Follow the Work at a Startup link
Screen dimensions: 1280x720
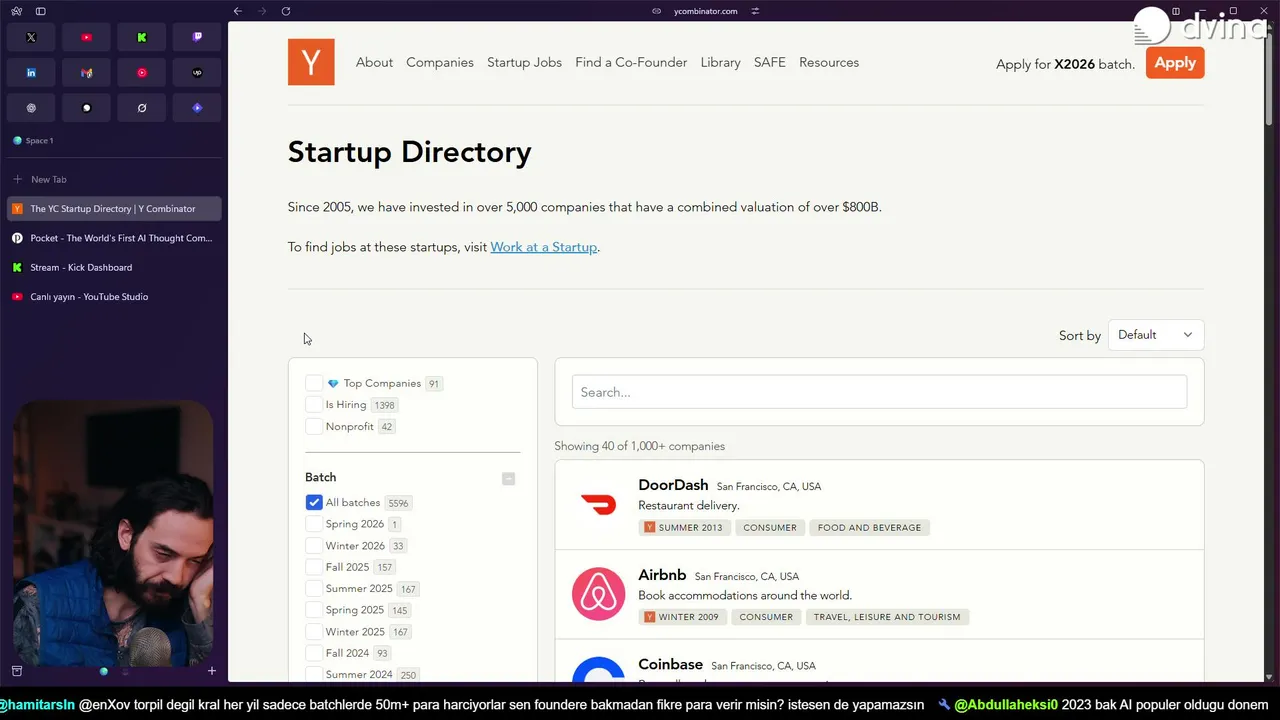coord(543,247)
